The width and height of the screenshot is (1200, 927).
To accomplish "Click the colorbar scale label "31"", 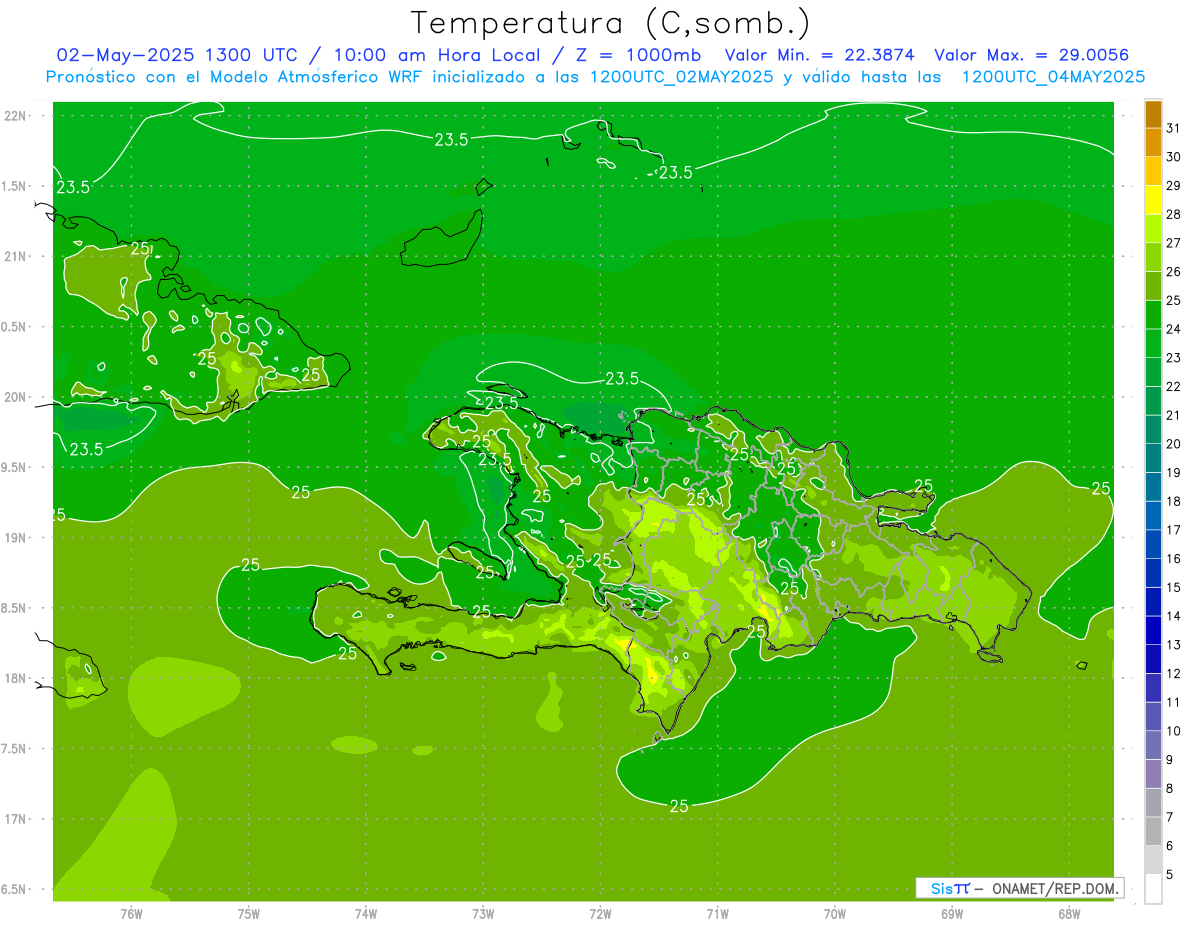I will pyautogui.click(x=1174, y=128).
